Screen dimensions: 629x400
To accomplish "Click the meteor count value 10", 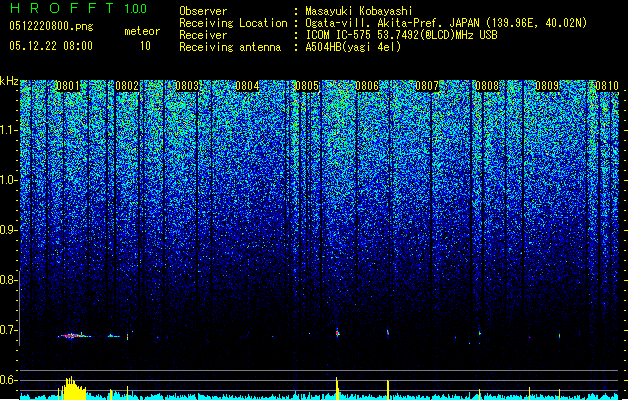I will coord(145,46).
